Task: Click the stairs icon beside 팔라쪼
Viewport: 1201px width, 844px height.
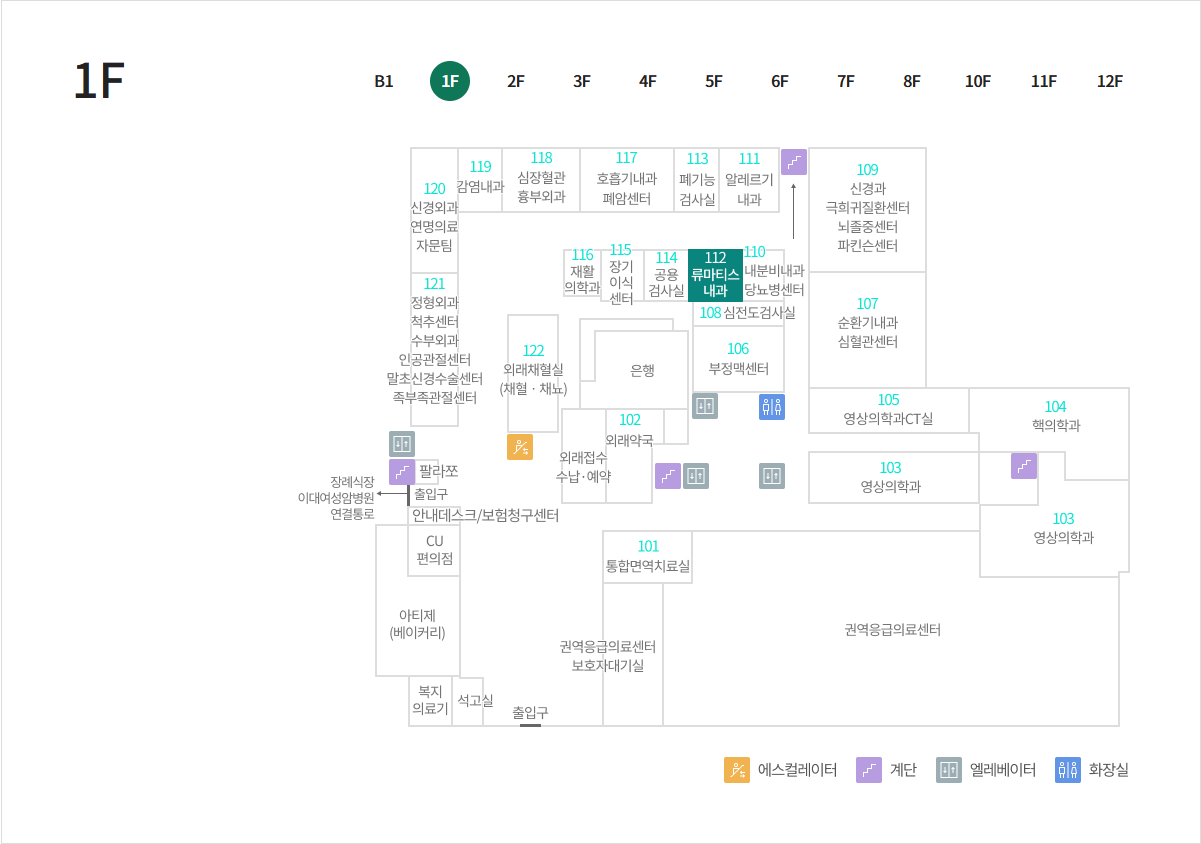Action: [402, 472]
